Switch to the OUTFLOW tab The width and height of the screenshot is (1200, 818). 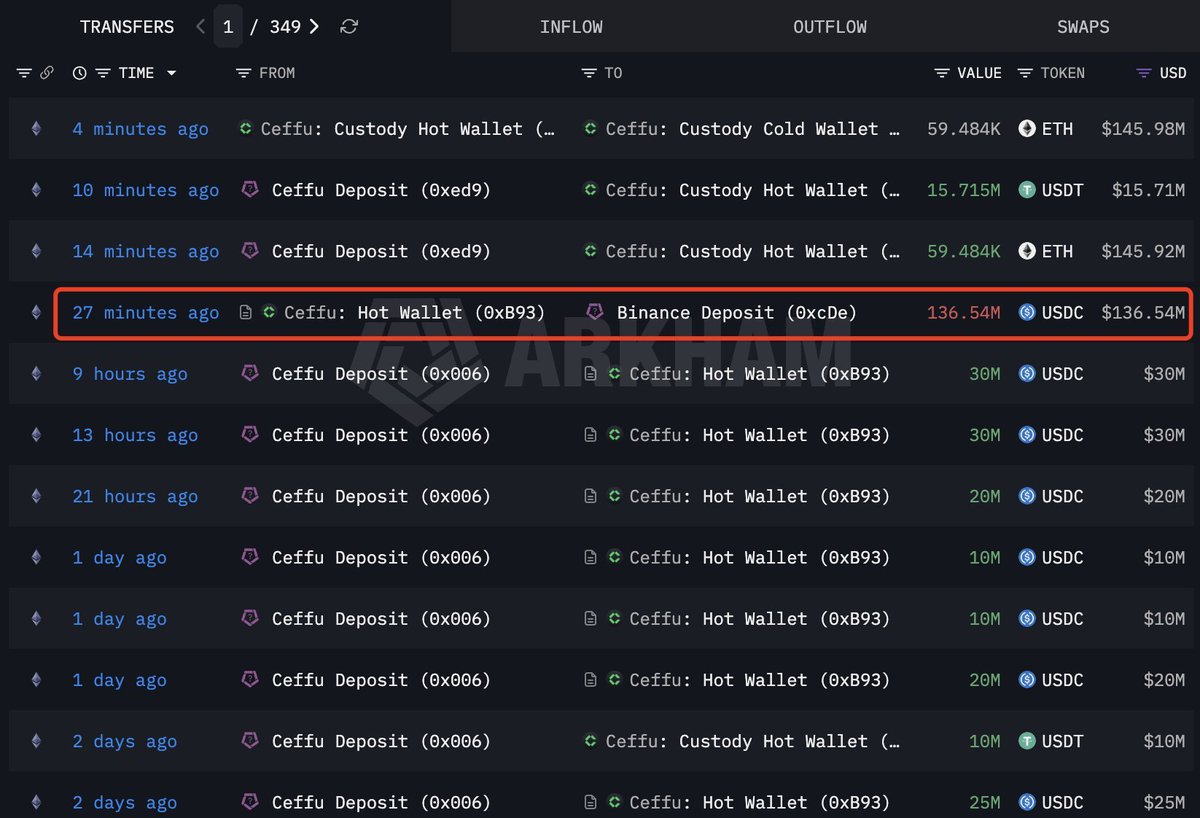point(830,27)
